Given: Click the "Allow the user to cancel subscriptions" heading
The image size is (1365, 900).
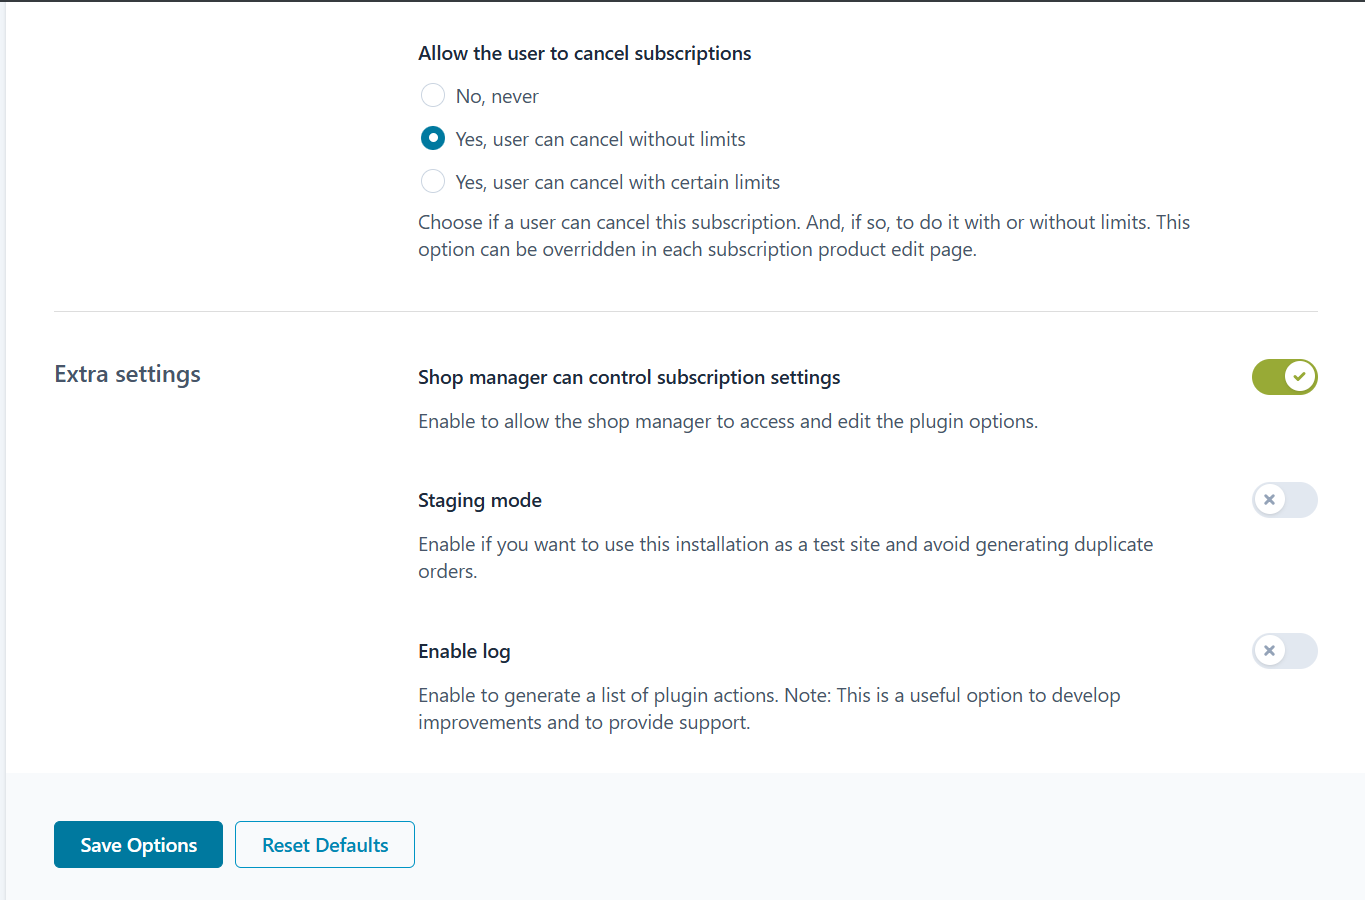Looking at the screenshot, I should [584, 54].
